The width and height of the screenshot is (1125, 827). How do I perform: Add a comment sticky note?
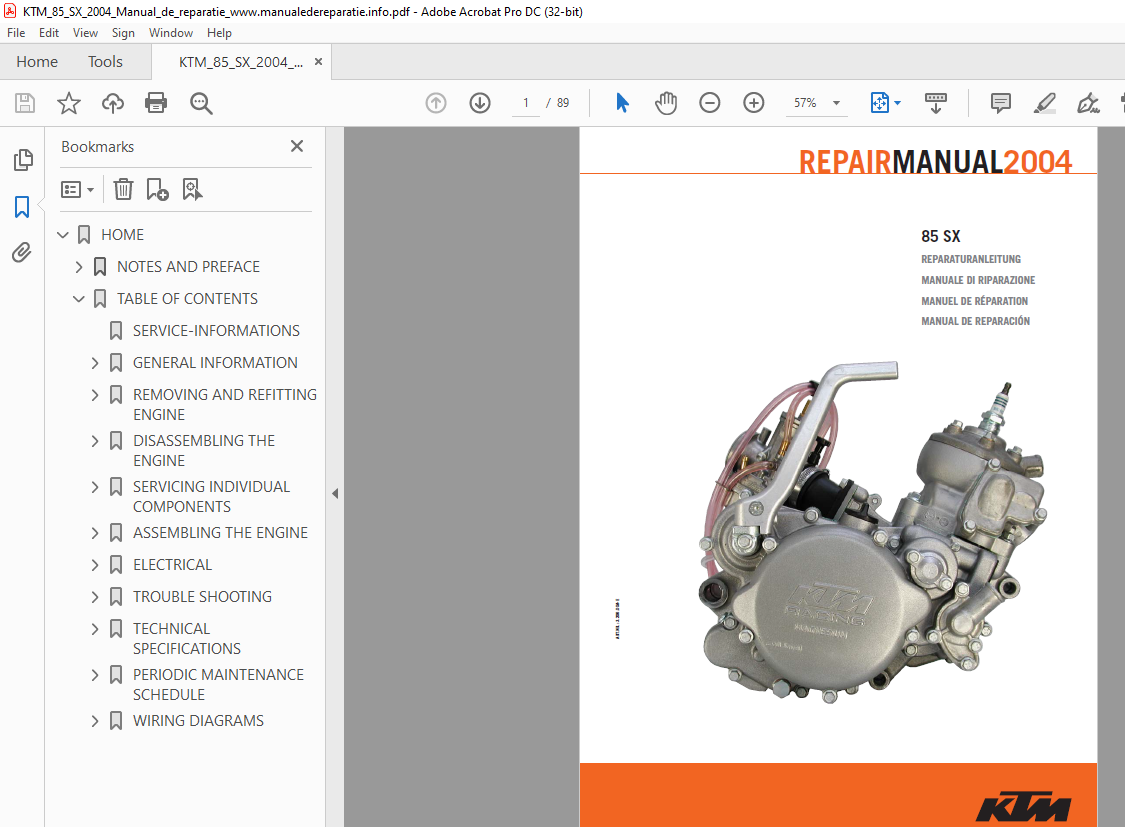point(1000,103)
